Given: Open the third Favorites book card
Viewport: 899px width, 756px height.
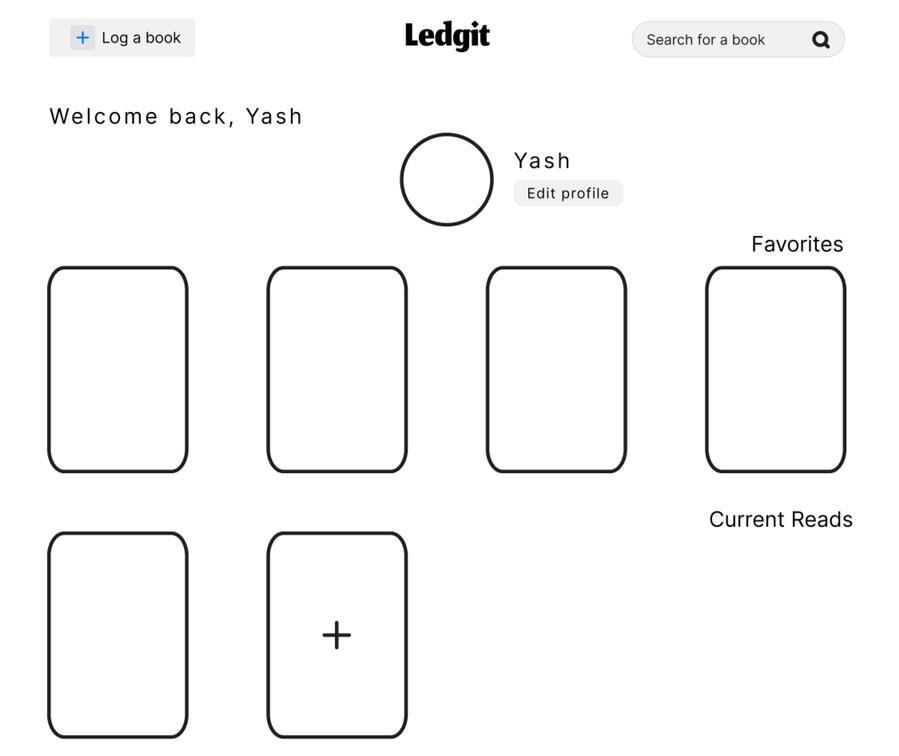Looking at the screenshot, I should [x=556, y=369].
